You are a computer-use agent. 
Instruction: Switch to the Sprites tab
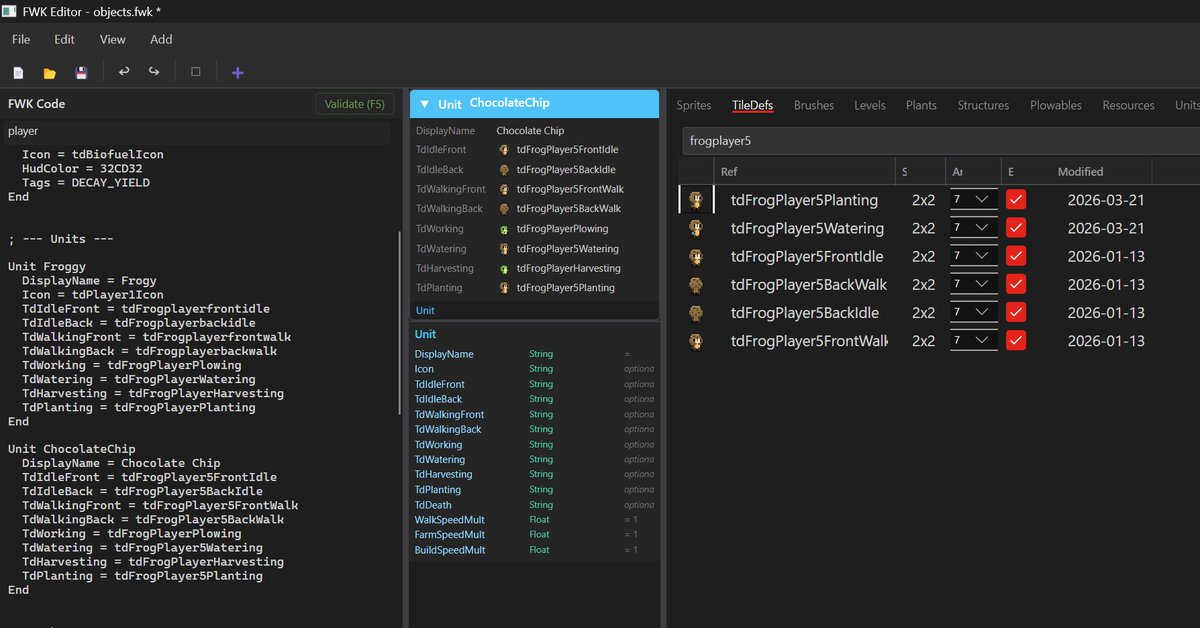pyautogui.click(x=694, y=105)
